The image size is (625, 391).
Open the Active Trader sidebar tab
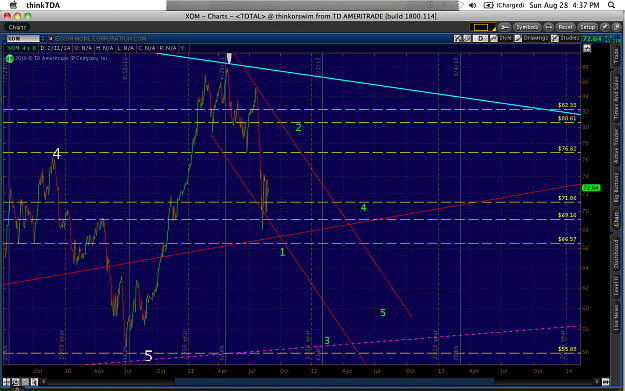click(x=616, y=147)
